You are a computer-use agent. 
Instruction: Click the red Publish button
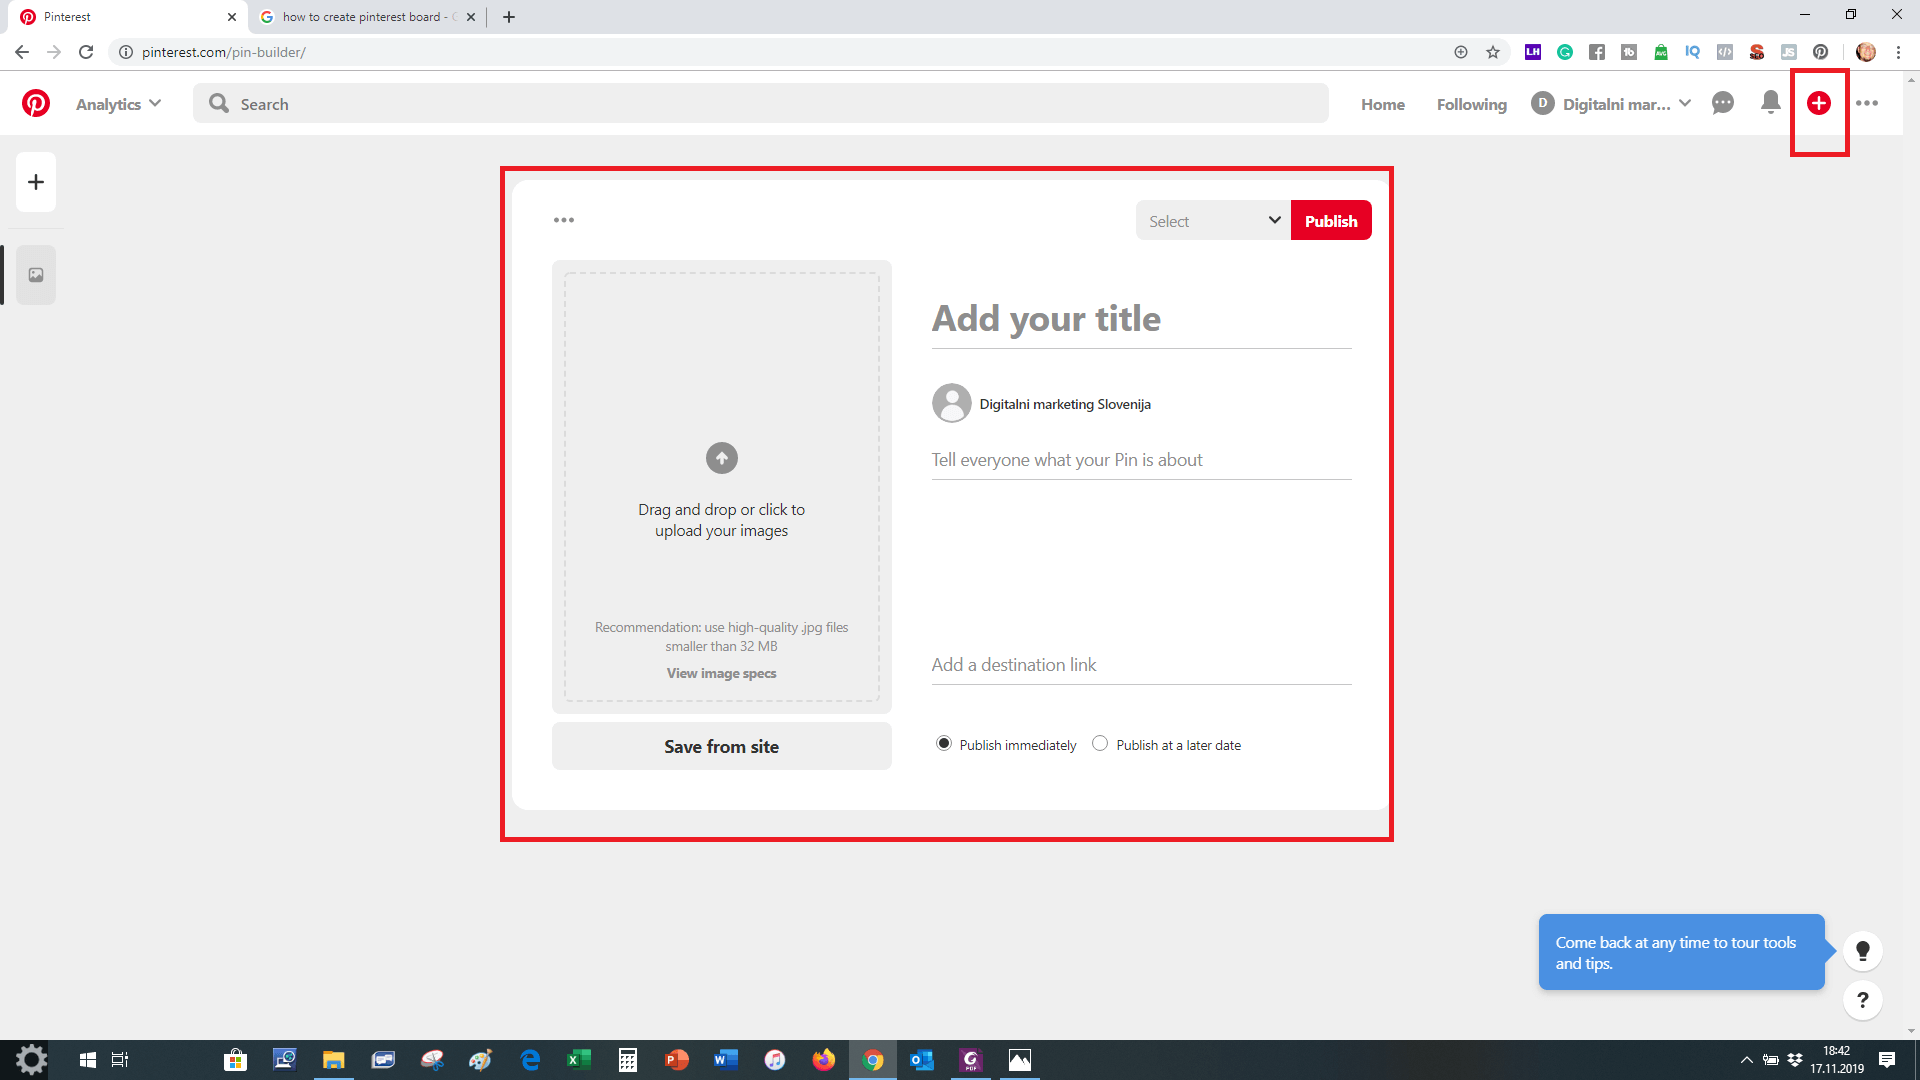point(1330,221)
